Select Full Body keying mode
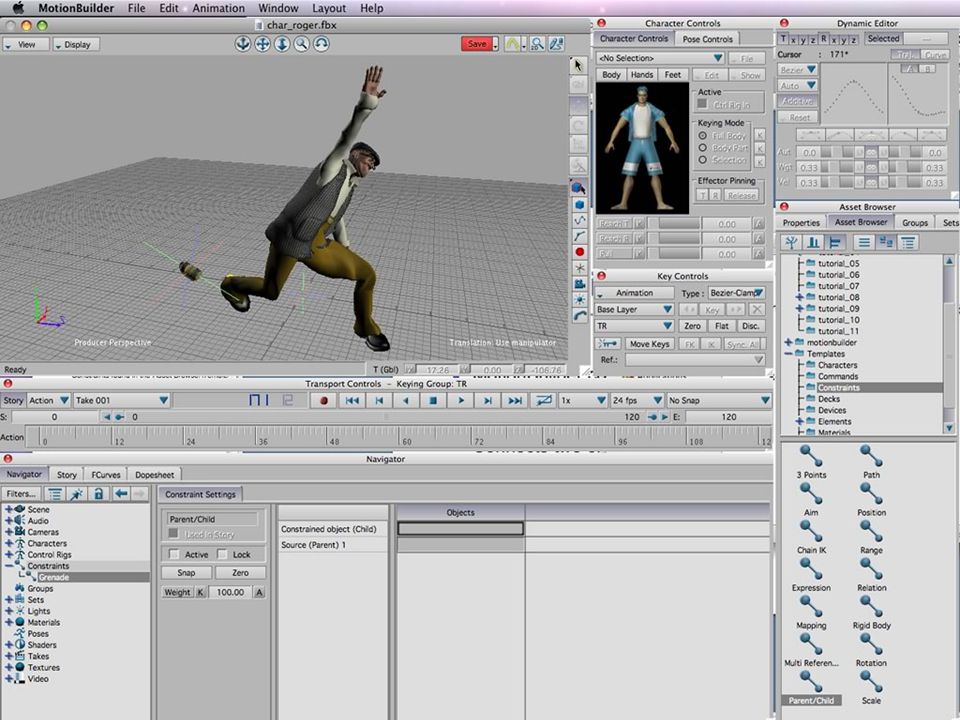Screen dimensions: 960x720 pos(703,135)
